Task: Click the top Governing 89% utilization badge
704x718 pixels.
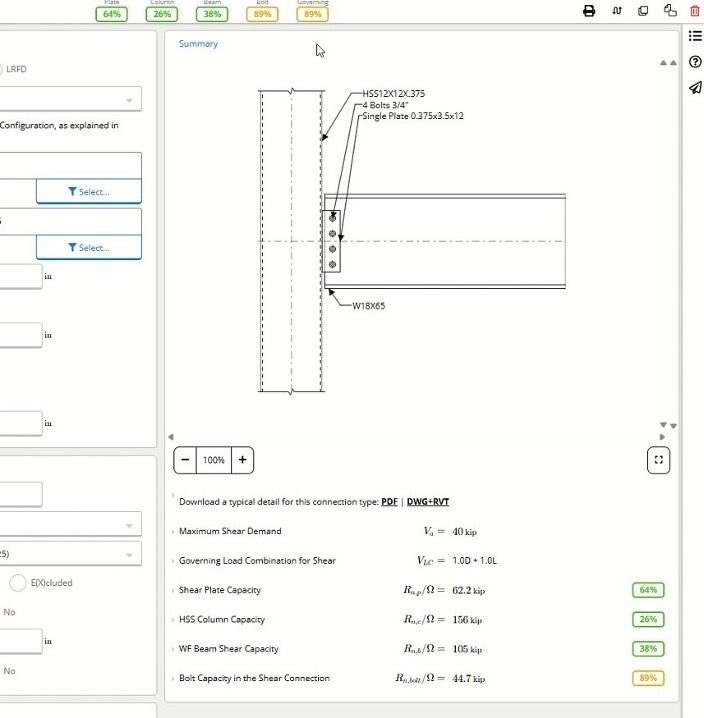Action: coord(312,14)
